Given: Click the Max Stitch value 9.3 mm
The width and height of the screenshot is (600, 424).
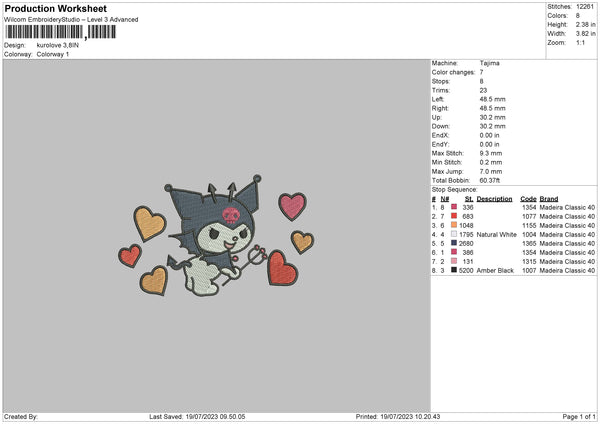Looking at the screenshot, I should tap(491, 153).
